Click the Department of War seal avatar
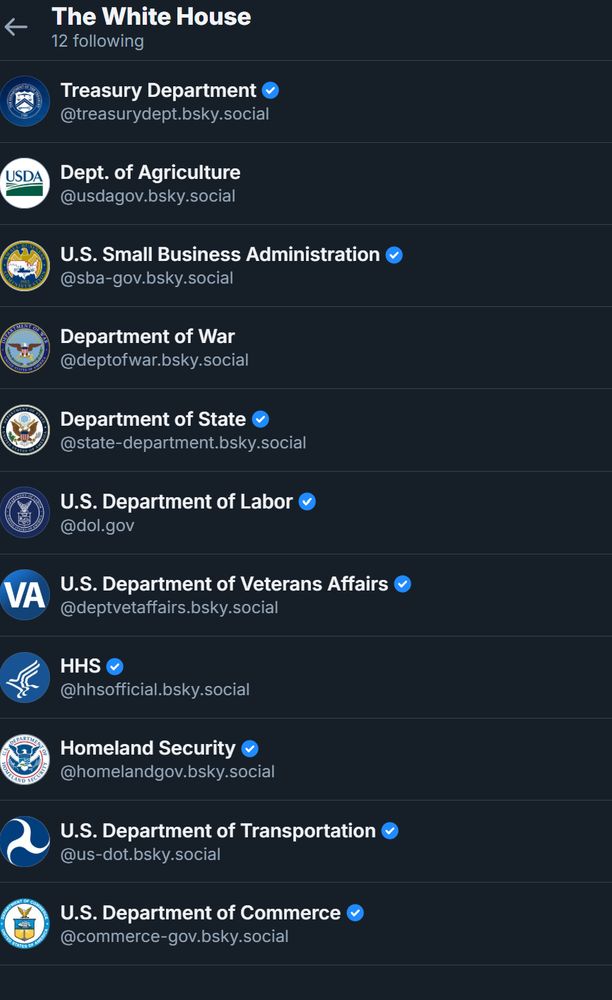 point(25,348)
